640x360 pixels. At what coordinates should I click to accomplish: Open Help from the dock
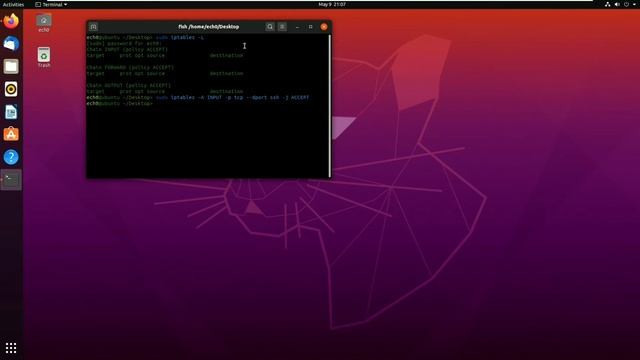click(x=11, y=157)
